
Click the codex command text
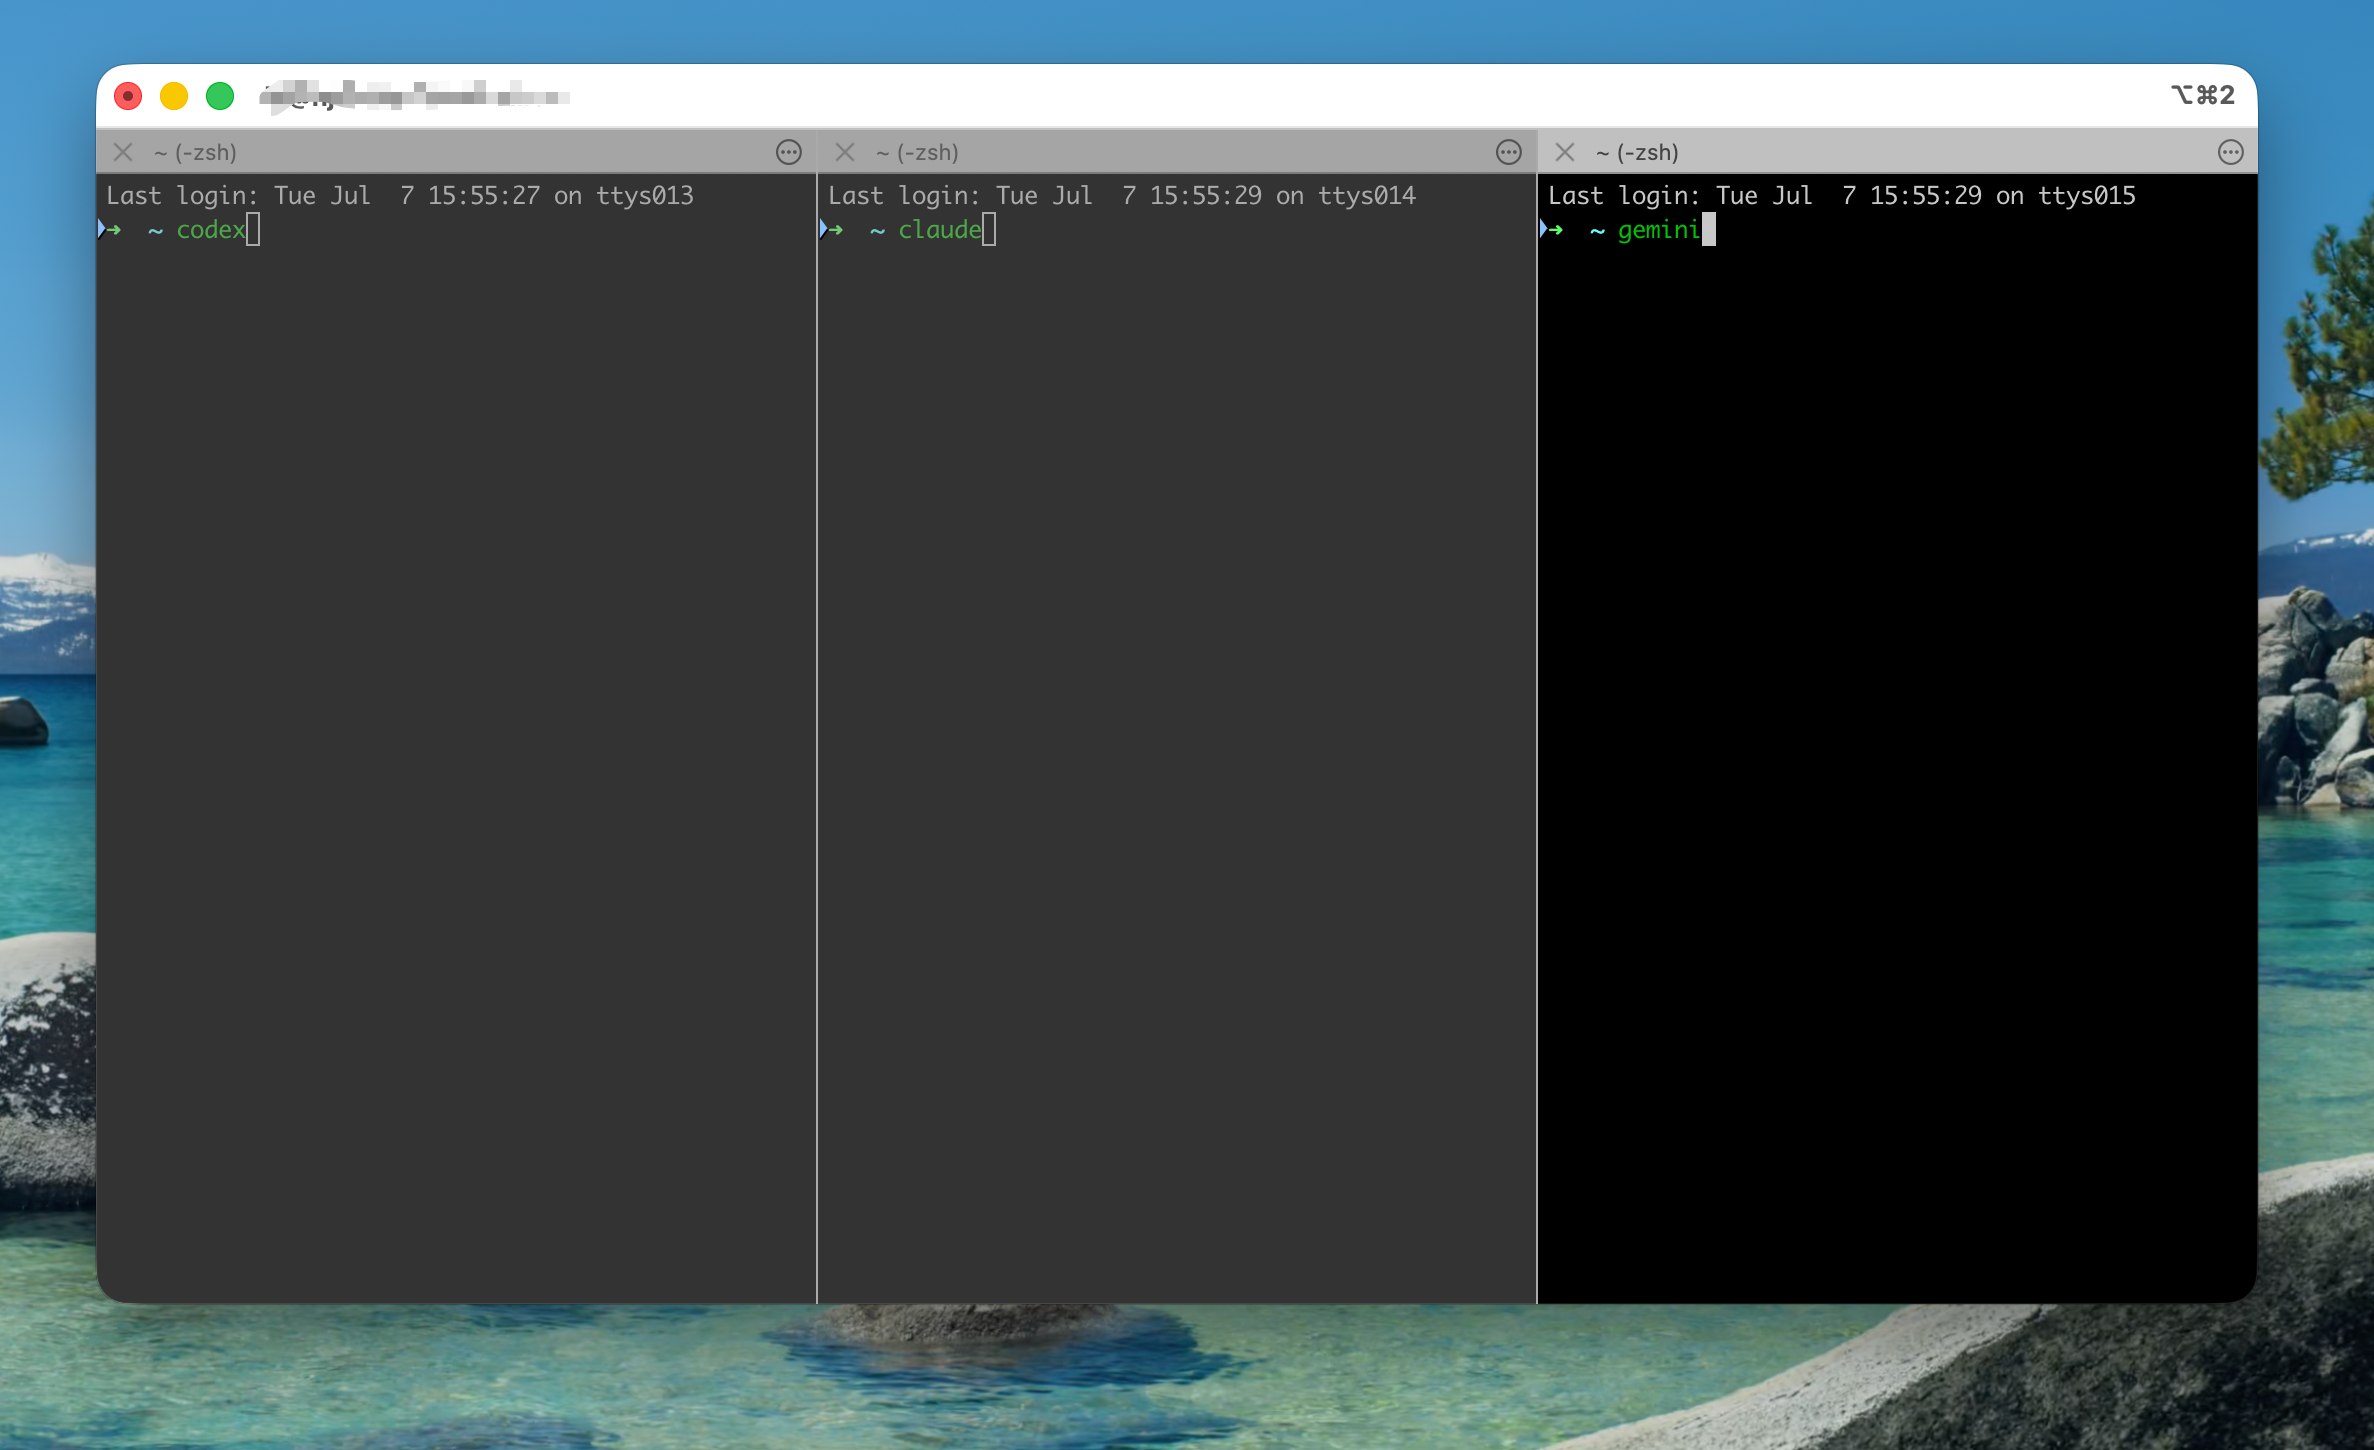point(211,230)
